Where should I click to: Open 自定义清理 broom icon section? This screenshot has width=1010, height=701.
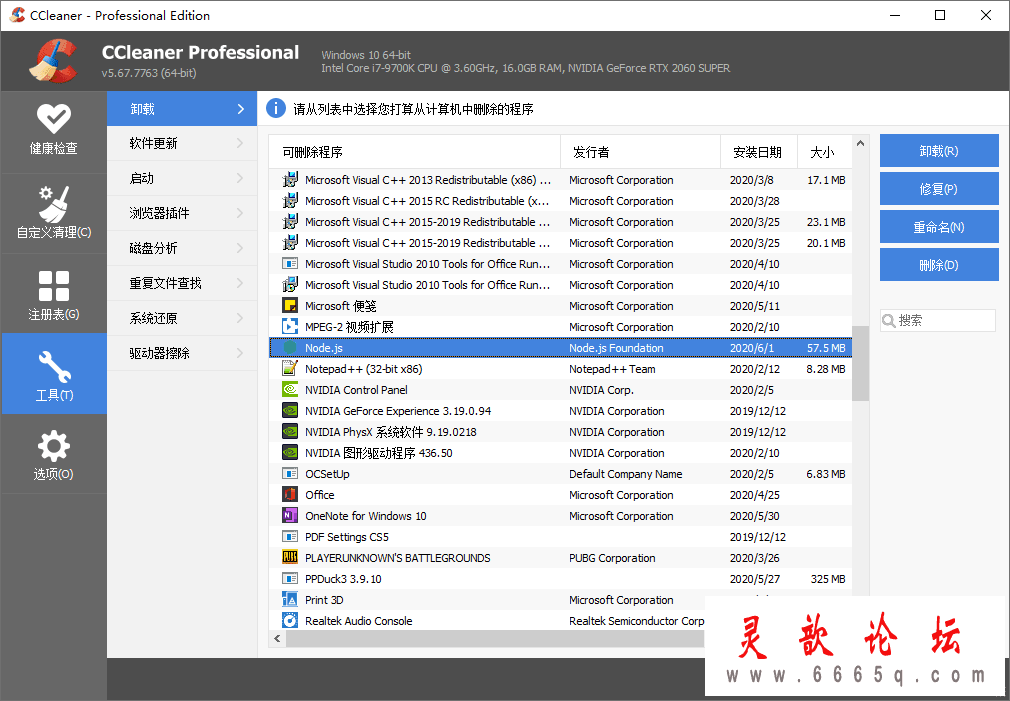tap(53, 213)
